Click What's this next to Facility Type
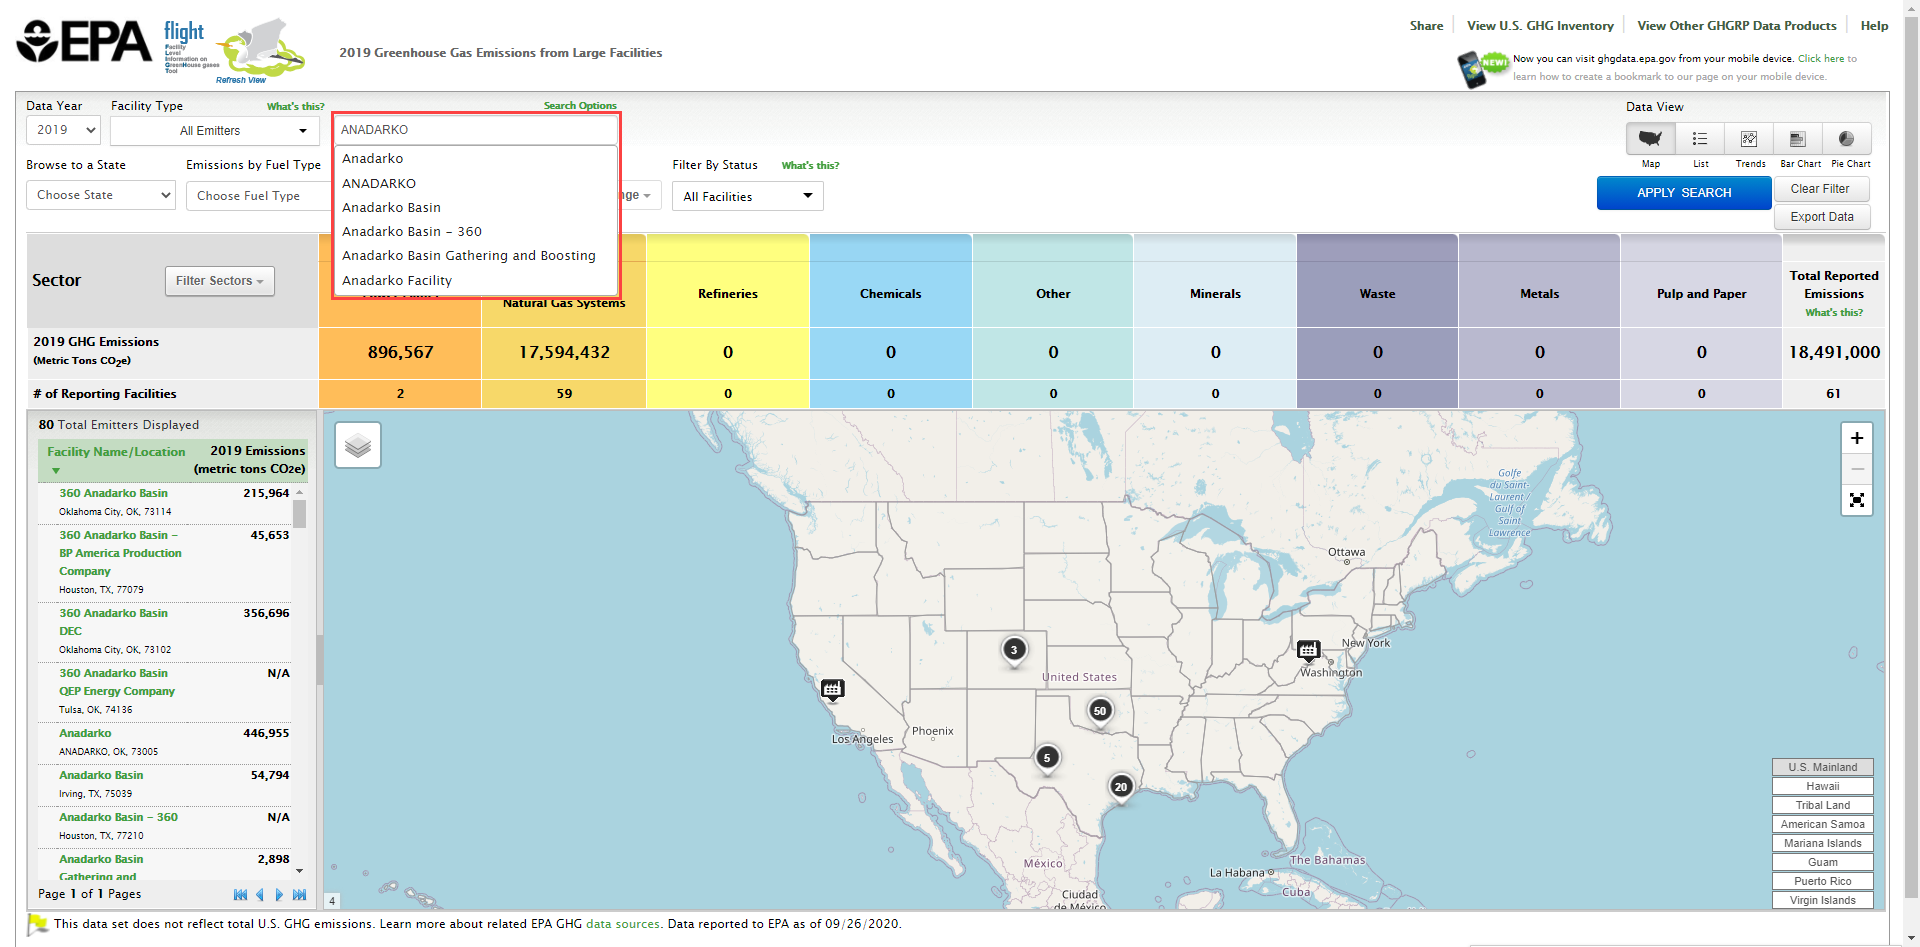 tap(295, 106)
